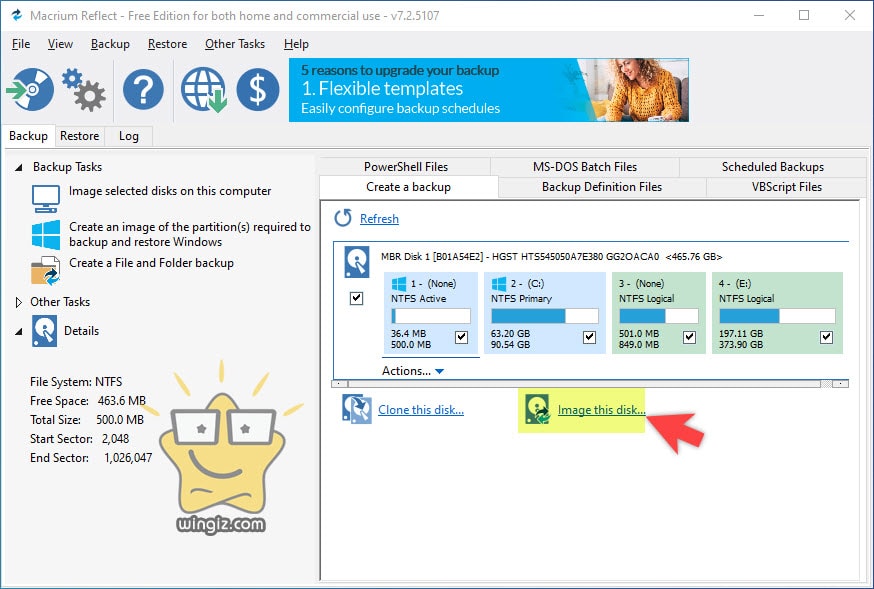
Task: Click the E: partition usage bar
Action: tap(777, 316)
